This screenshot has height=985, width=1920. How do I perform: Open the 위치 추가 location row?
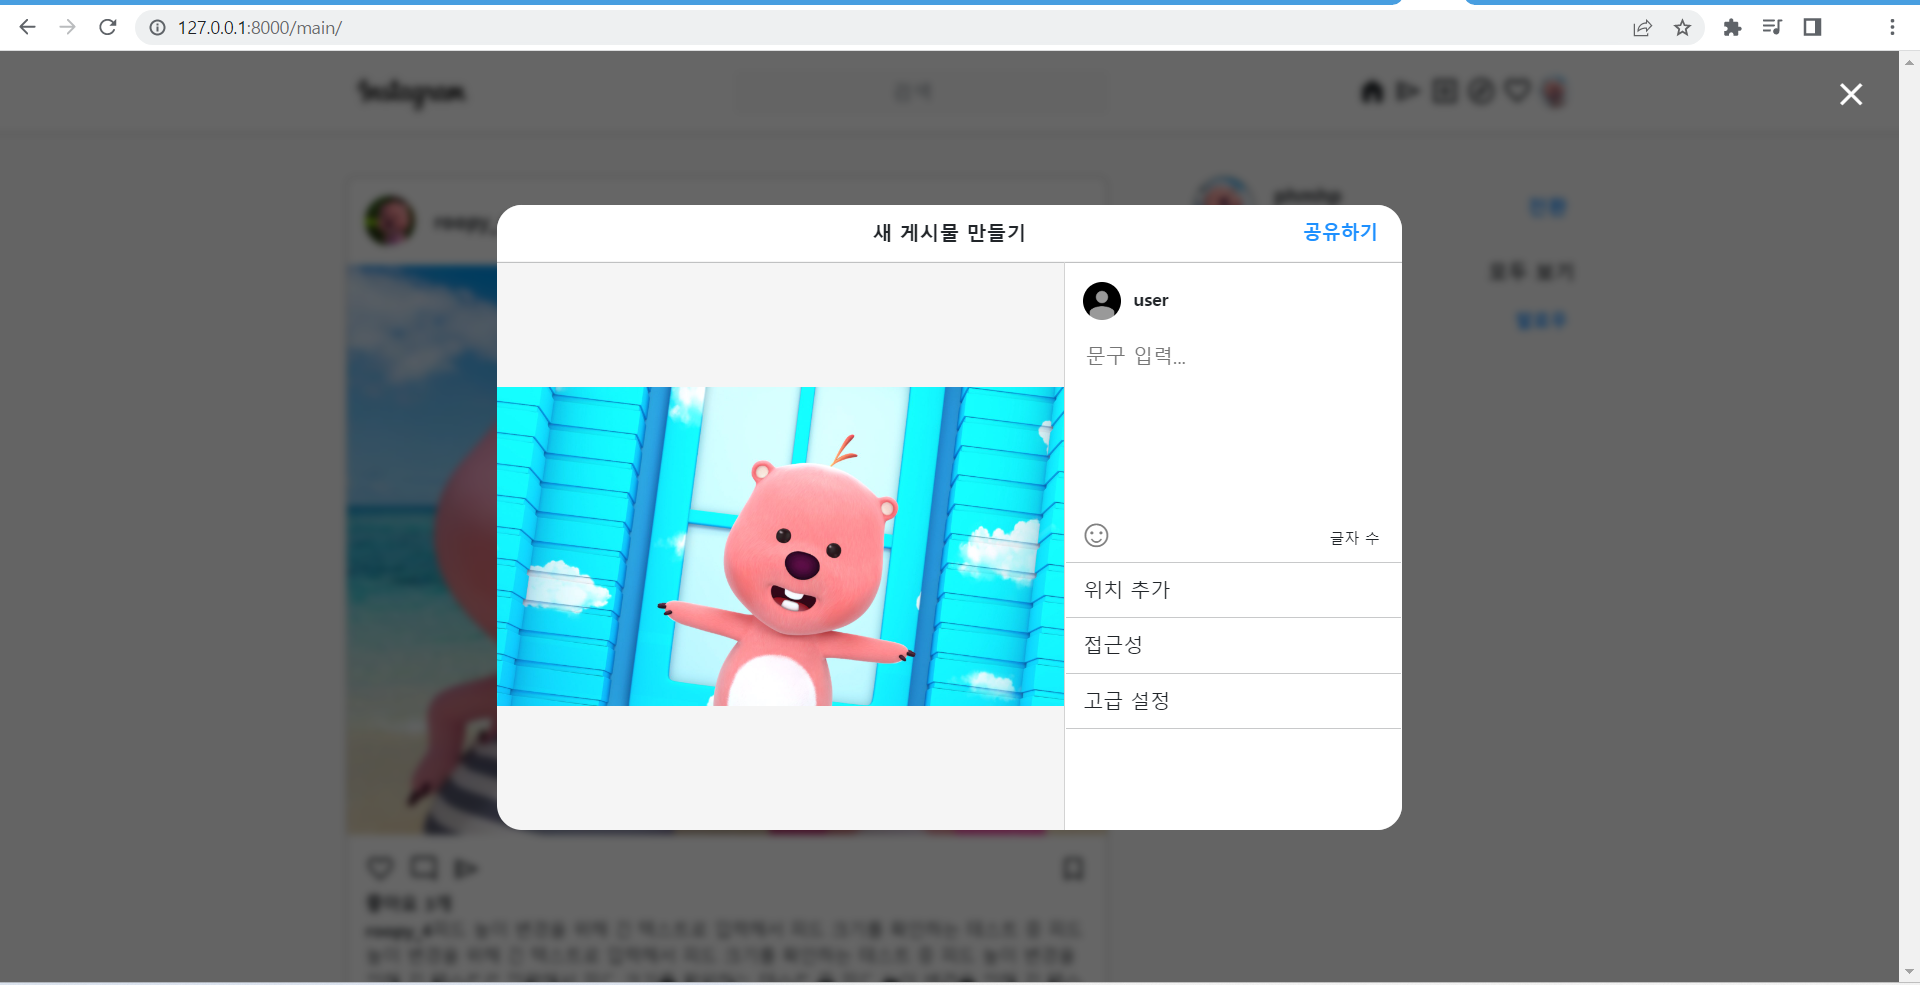point(1233,590)
